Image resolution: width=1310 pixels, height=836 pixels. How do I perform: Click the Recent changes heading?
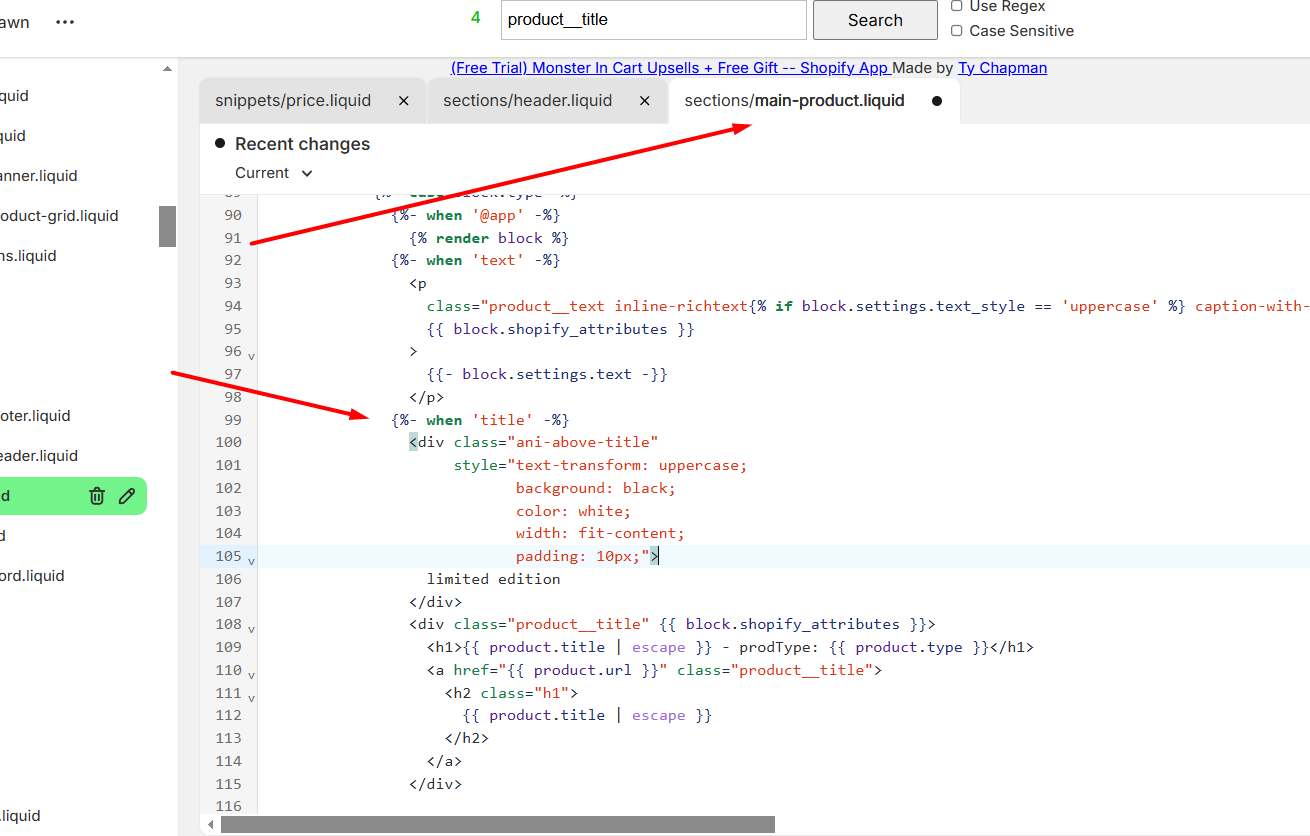[x=302, y=144]
